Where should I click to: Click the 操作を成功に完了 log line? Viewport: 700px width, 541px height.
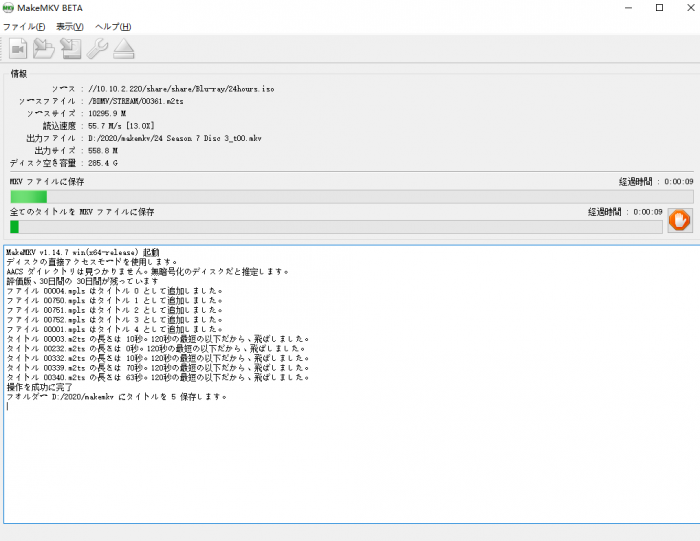coord(39,387)
